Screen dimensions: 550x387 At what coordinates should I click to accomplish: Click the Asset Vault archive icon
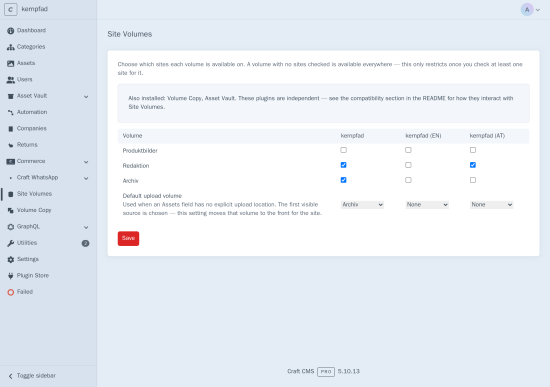tap(11, 96)
